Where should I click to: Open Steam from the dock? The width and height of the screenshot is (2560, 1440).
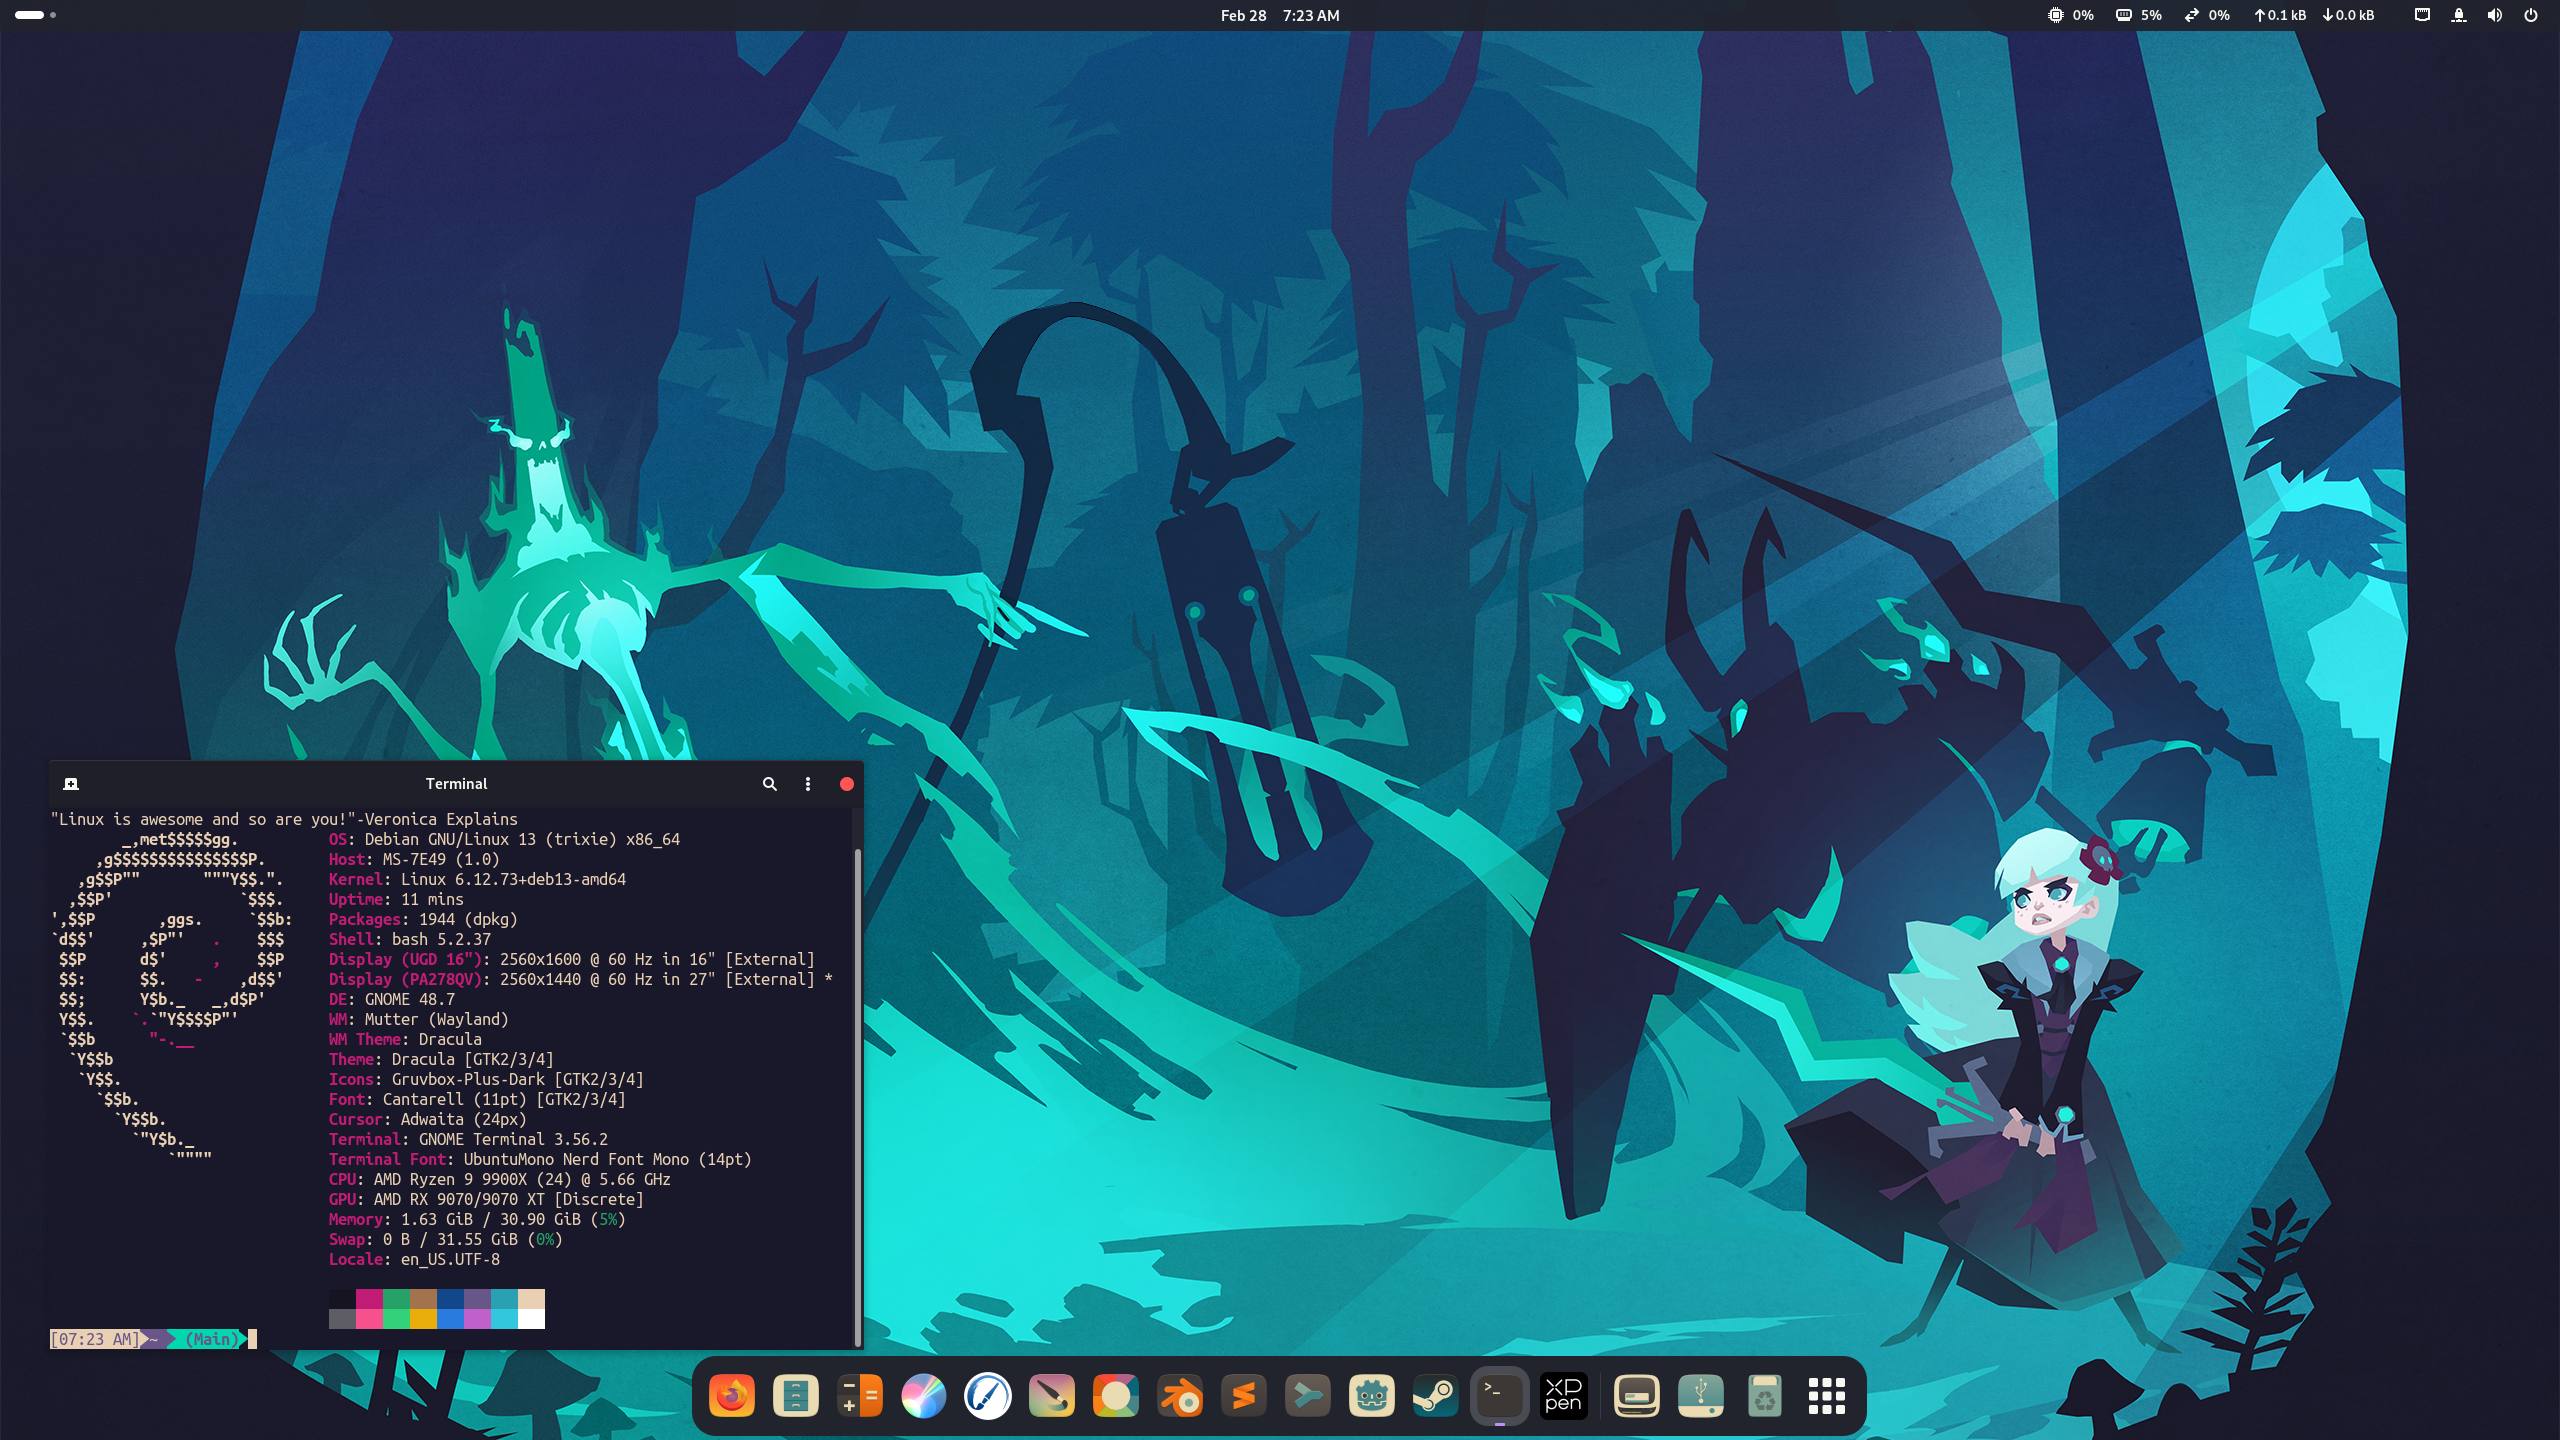pos(1436,1396)
